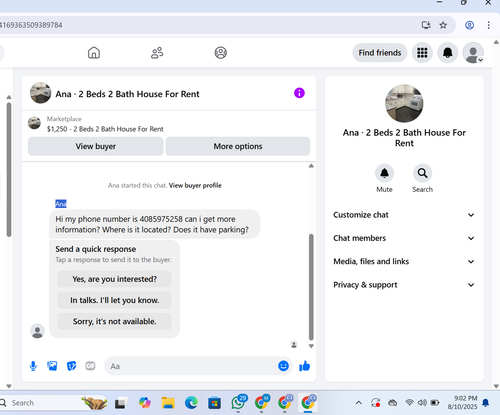Click the small Marketplace listing thumbnail
This screenshot has width=500, height=415.
pyautogui.click(x=34, y=123)
